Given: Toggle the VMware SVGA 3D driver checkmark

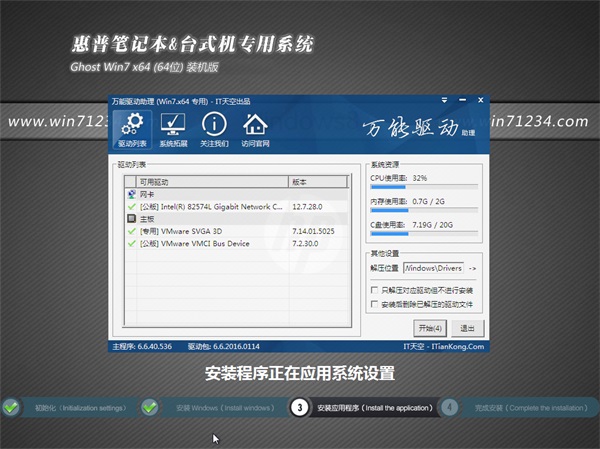Looking at the screenshot, I should (x=131, y=231).
